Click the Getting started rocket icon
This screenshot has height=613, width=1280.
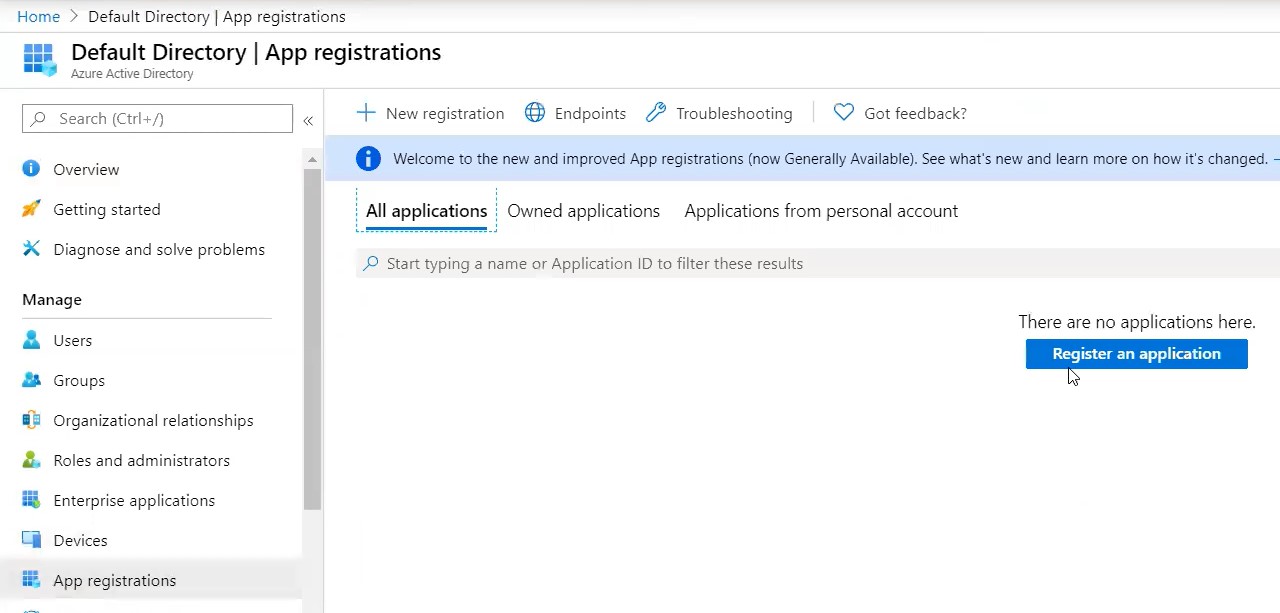(31, 209)
